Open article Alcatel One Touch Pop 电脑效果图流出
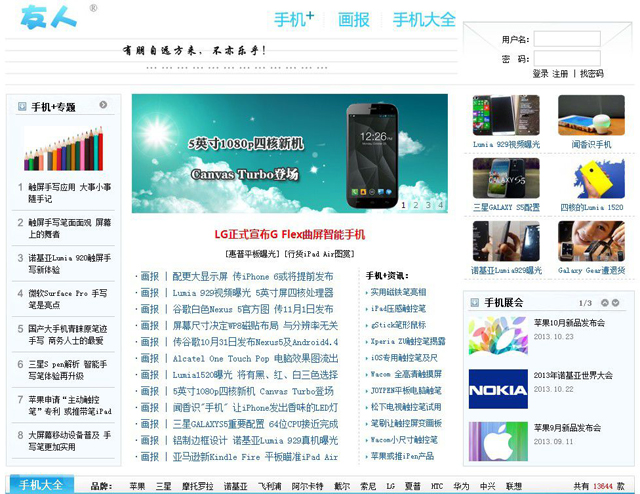The height and width of the screenshot is (494, 640). [x=255, y=358]
